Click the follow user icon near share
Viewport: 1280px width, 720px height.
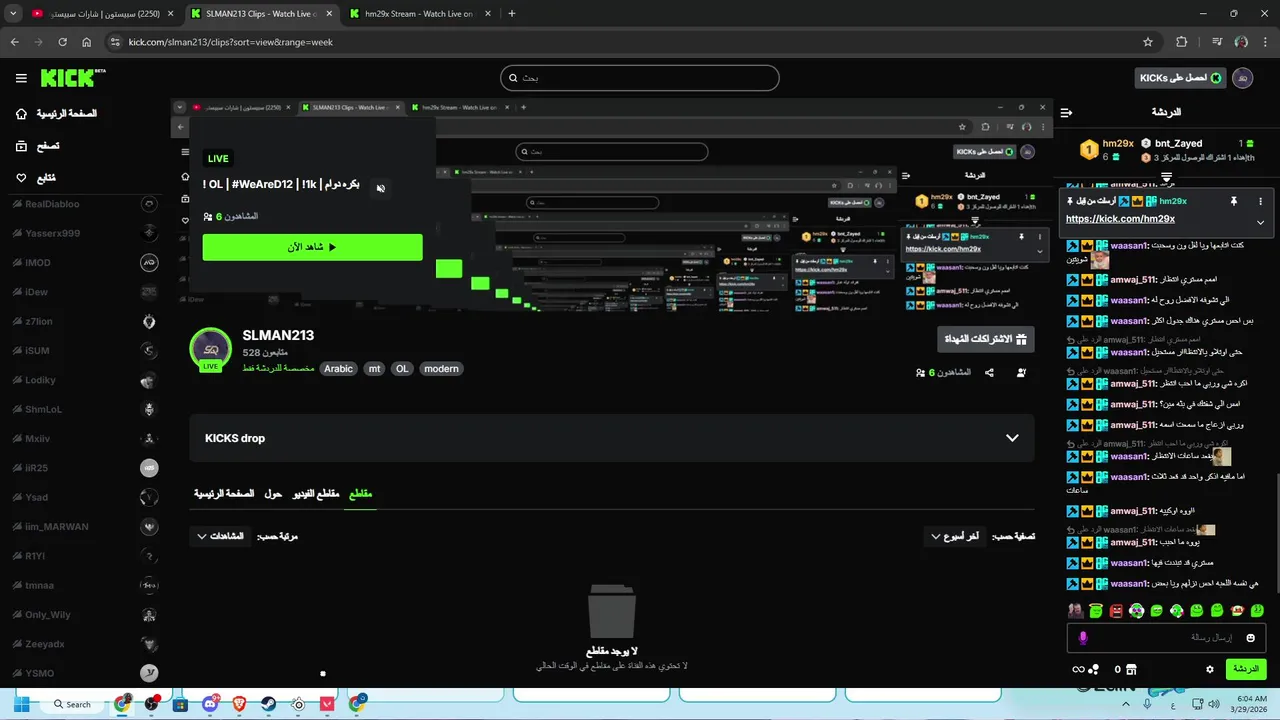1021,372
